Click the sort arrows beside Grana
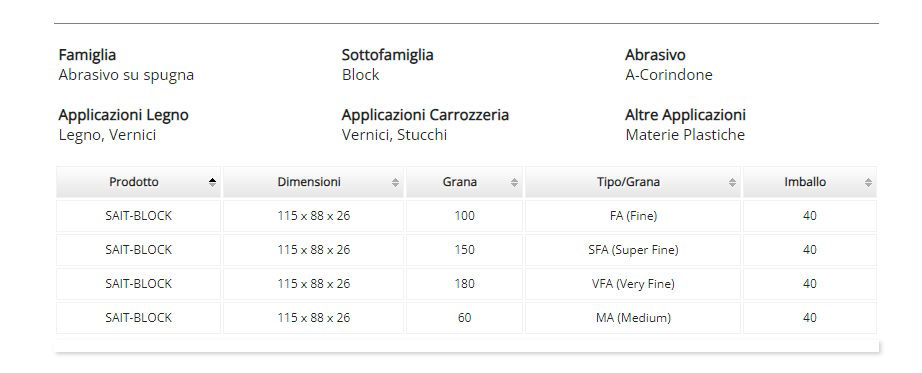Image resolution: width=922 pixels, height=373 pixels. coord(515,182)
